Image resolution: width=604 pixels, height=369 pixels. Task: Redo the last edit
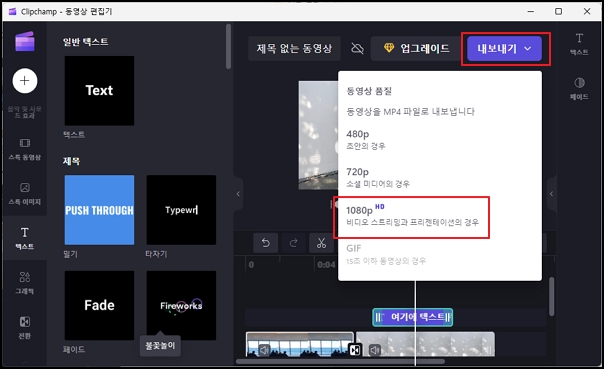click(x=294, y=243)
